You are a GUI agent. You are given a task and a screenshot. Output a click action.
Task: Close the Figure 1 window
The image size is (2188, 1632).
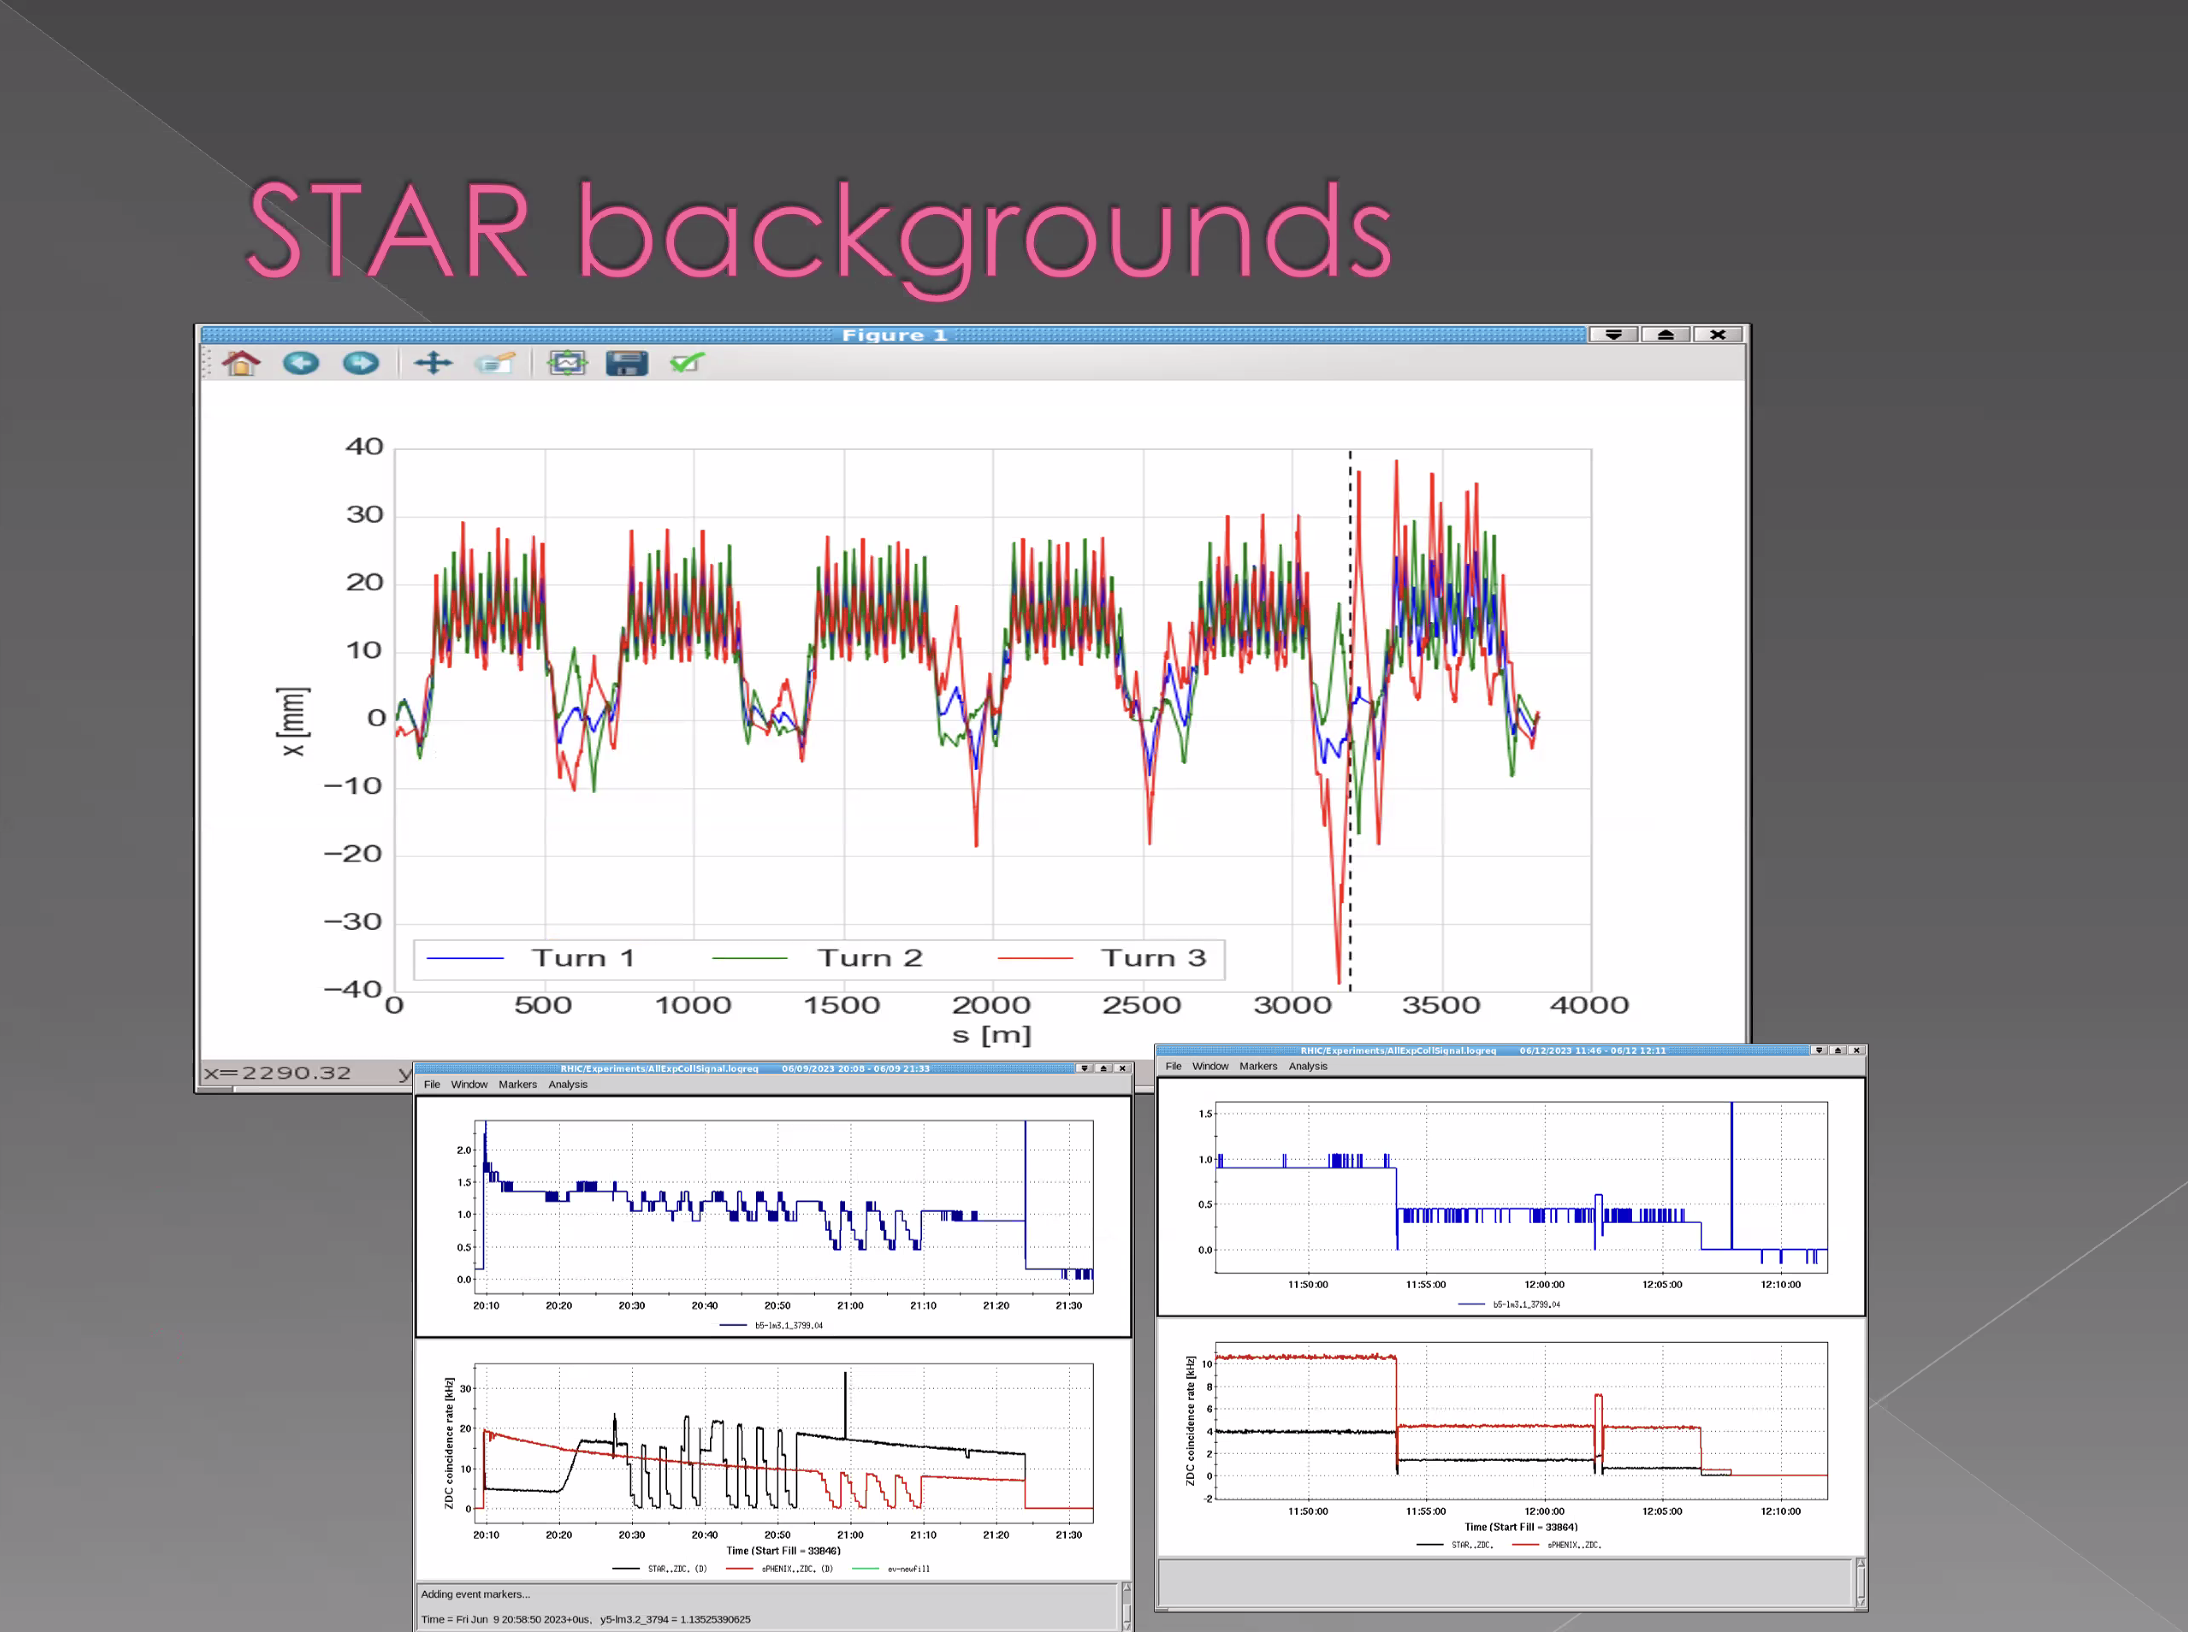pos(1718,335)
